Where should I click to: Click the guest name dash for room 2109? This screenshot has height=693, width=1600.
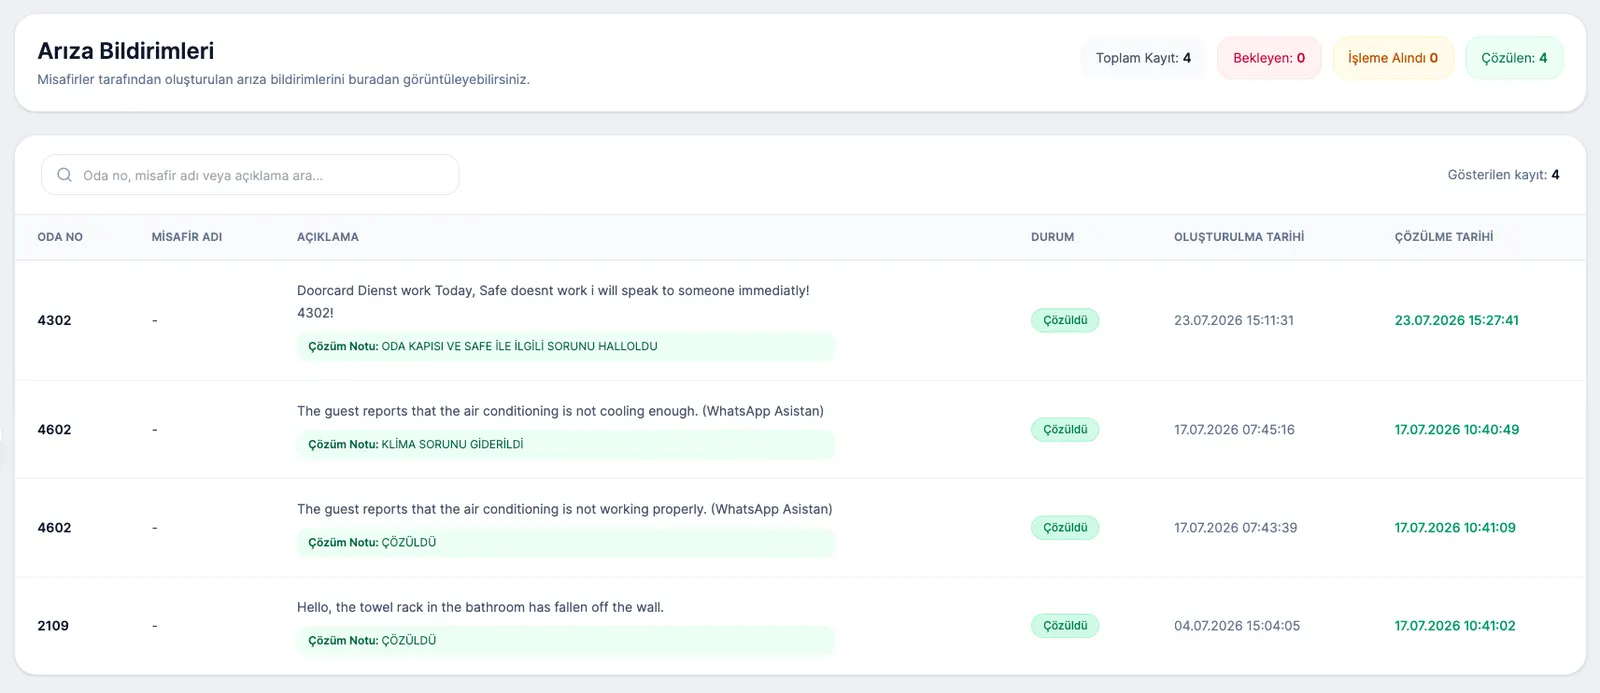pyautogui.click(x=155, y=625)
